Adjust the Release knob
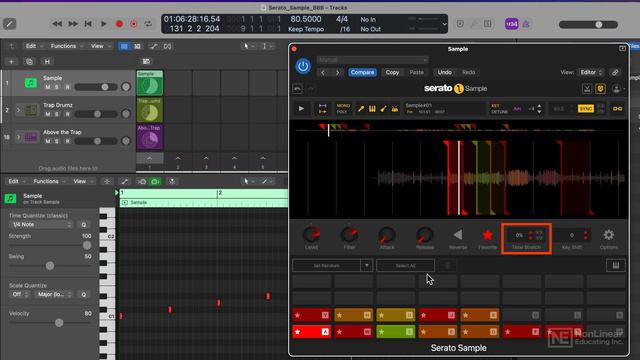 click(x=424, y=235)
